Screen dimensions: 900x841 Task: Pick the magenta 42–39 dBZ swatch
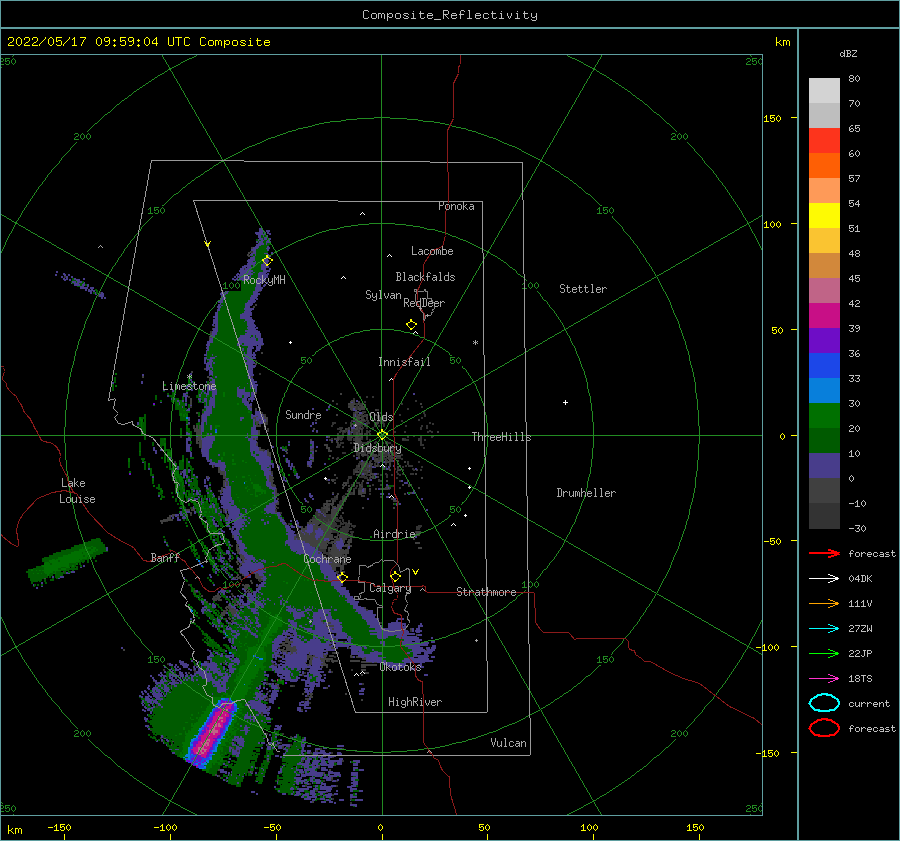(x=824, y=316)
